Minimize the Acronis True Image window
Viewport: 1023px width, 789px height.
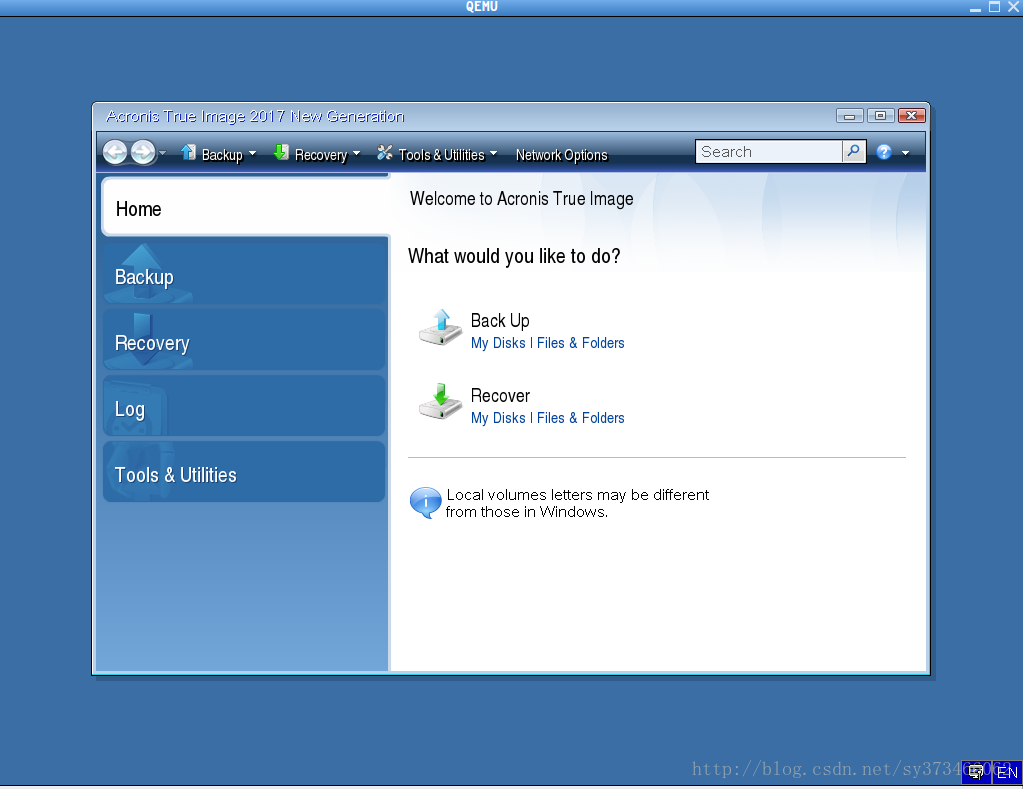pos(849,116)
